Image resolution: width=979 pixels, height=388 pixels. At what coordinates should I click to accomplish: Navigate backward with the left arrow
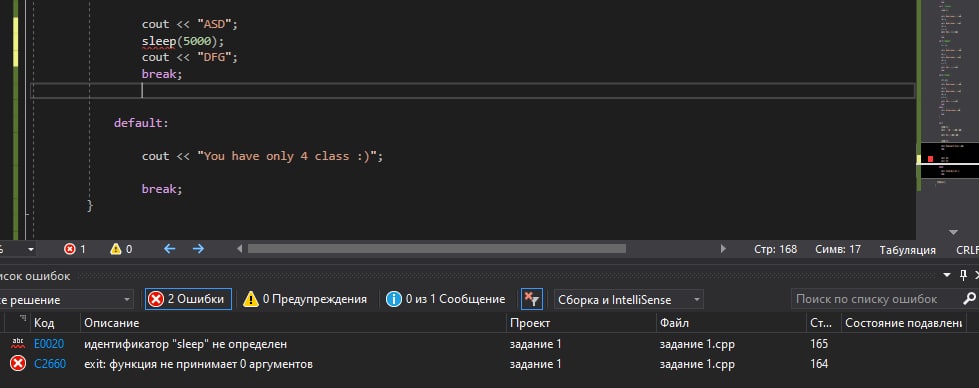[169, 249]
